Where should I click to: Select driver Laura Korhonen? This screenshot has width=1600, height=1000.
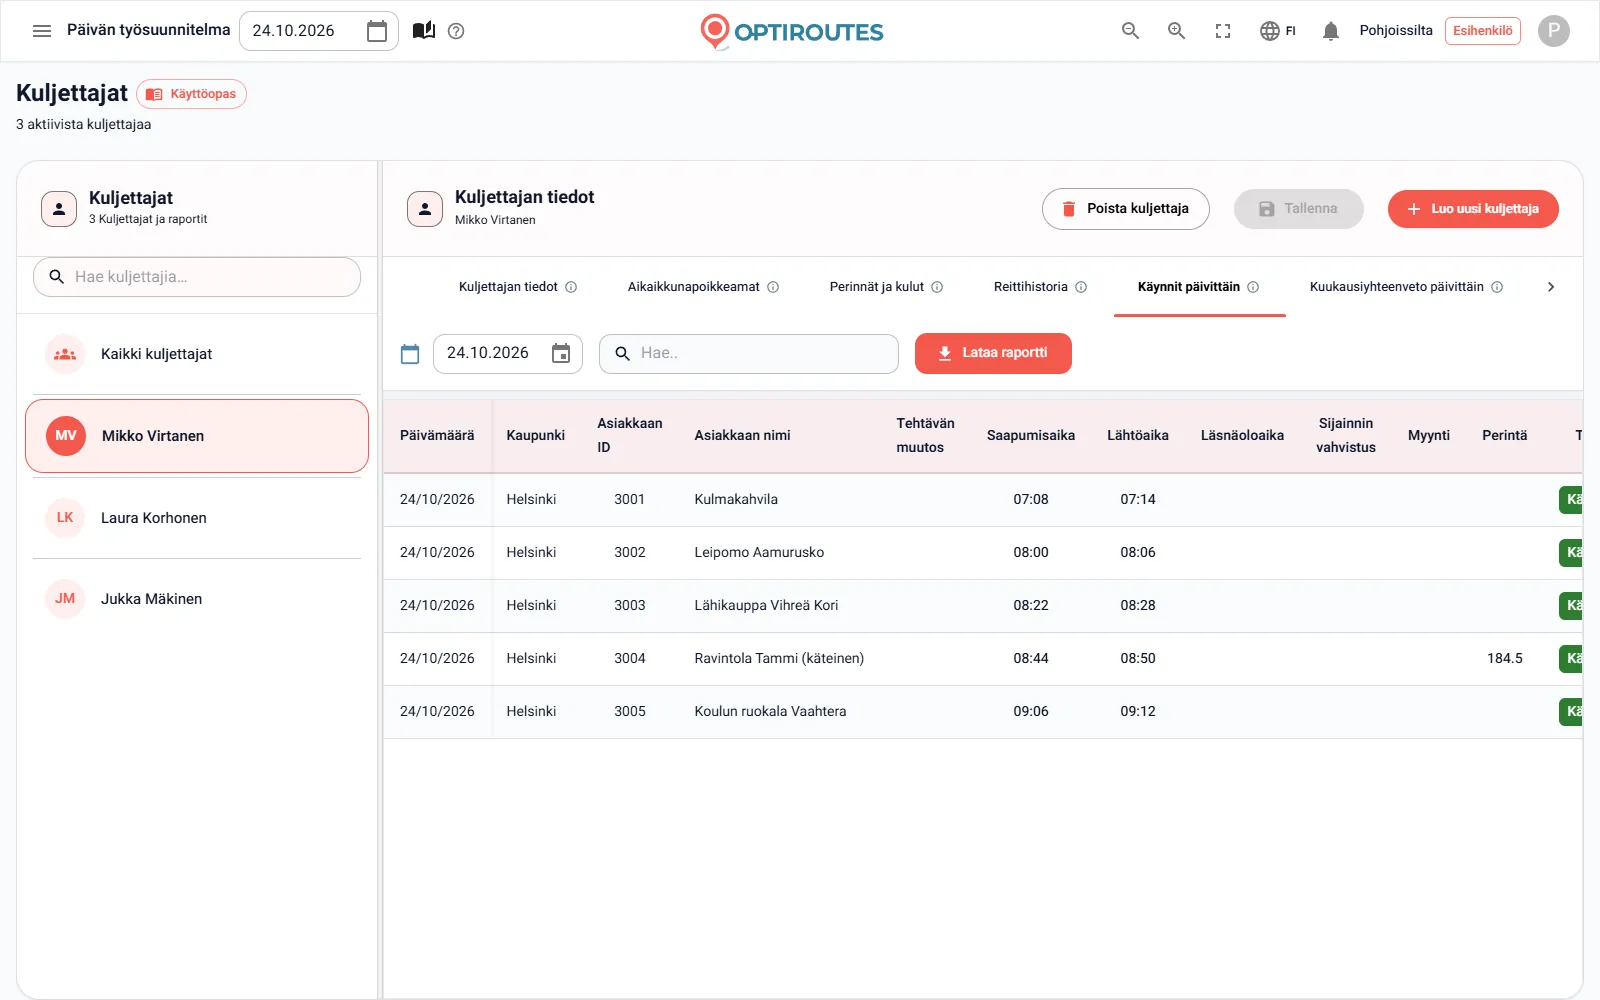[197, 518]
